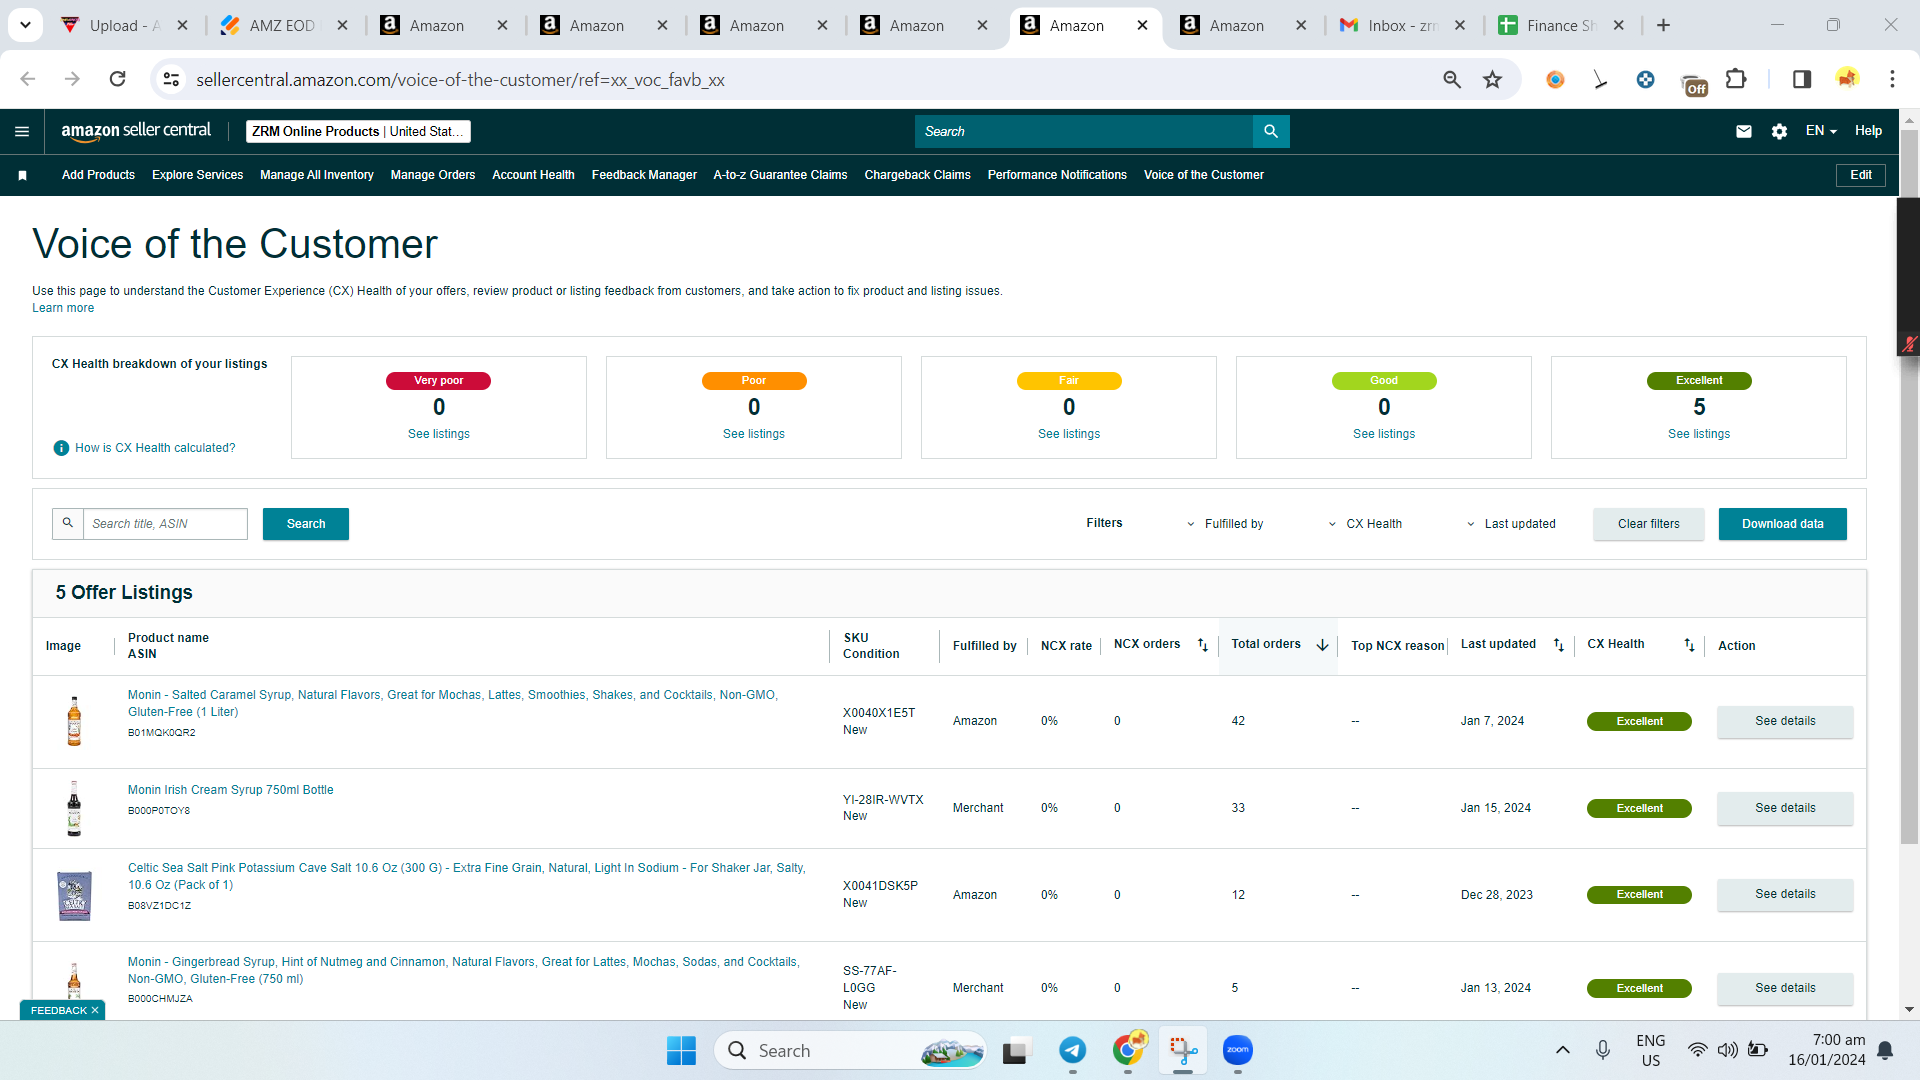Screen dimensions: 1920x1080
Task: Close the FEEDBACK tab widget
Action: click(x=95, y=1010)
